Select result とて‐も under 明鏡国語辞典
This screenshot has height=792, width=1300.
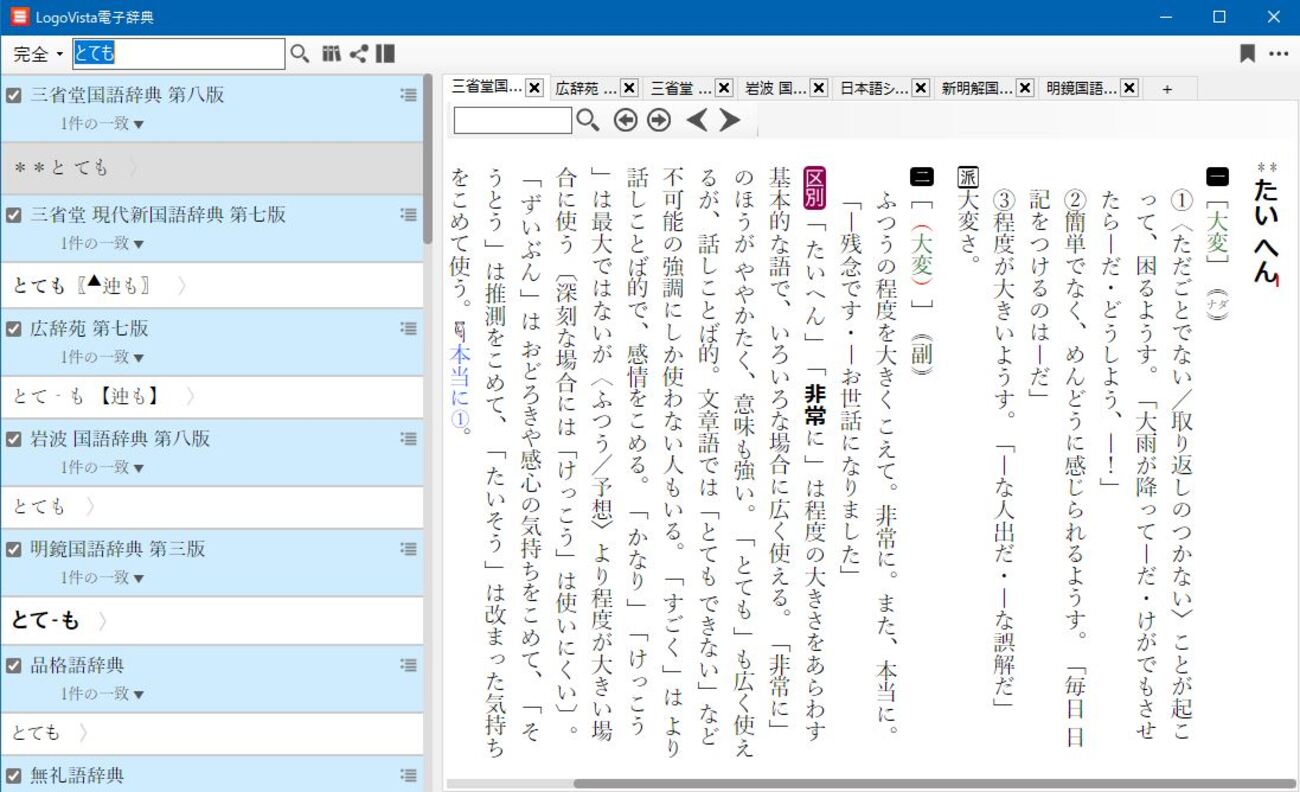(212, 621)
